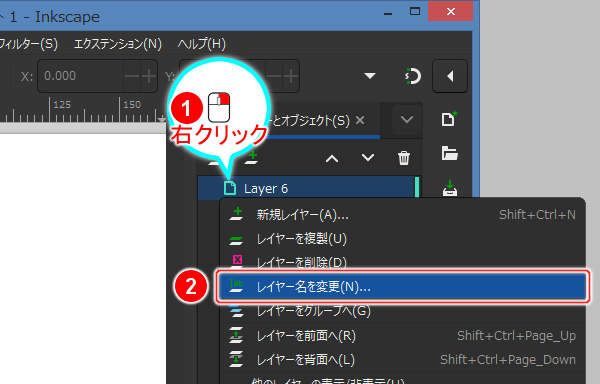The width and height of the screenshot is (600, 384).
Task: Open the toolbar overflow dropdown arrow
Action: point(370,76)
